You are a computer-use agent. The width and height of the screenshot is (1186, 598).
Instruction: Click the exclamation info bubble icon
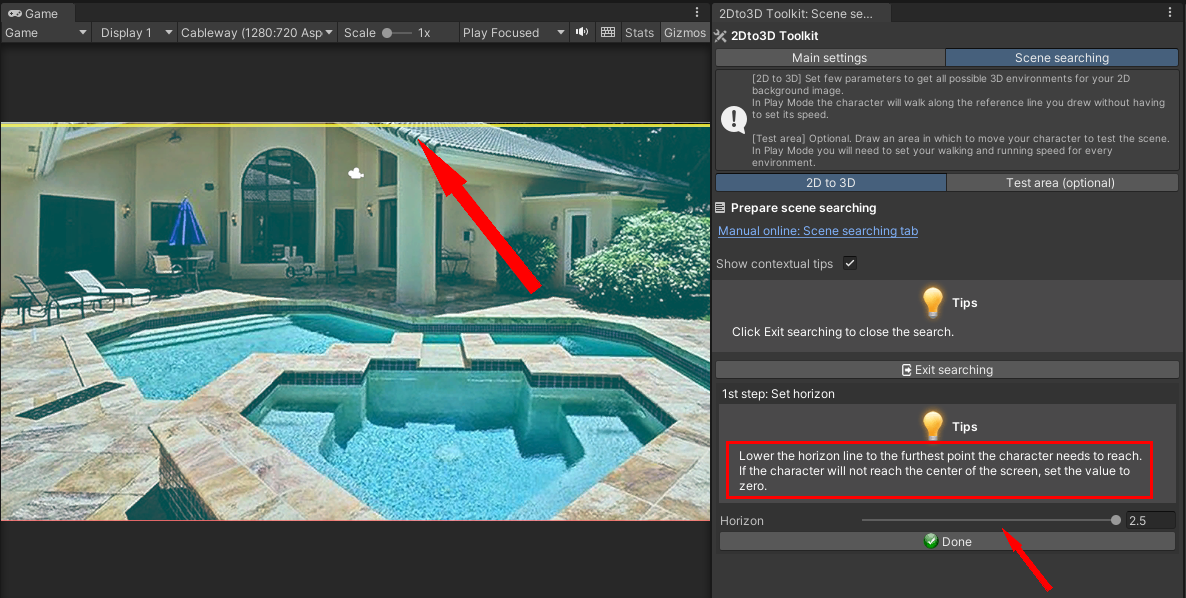734,120
